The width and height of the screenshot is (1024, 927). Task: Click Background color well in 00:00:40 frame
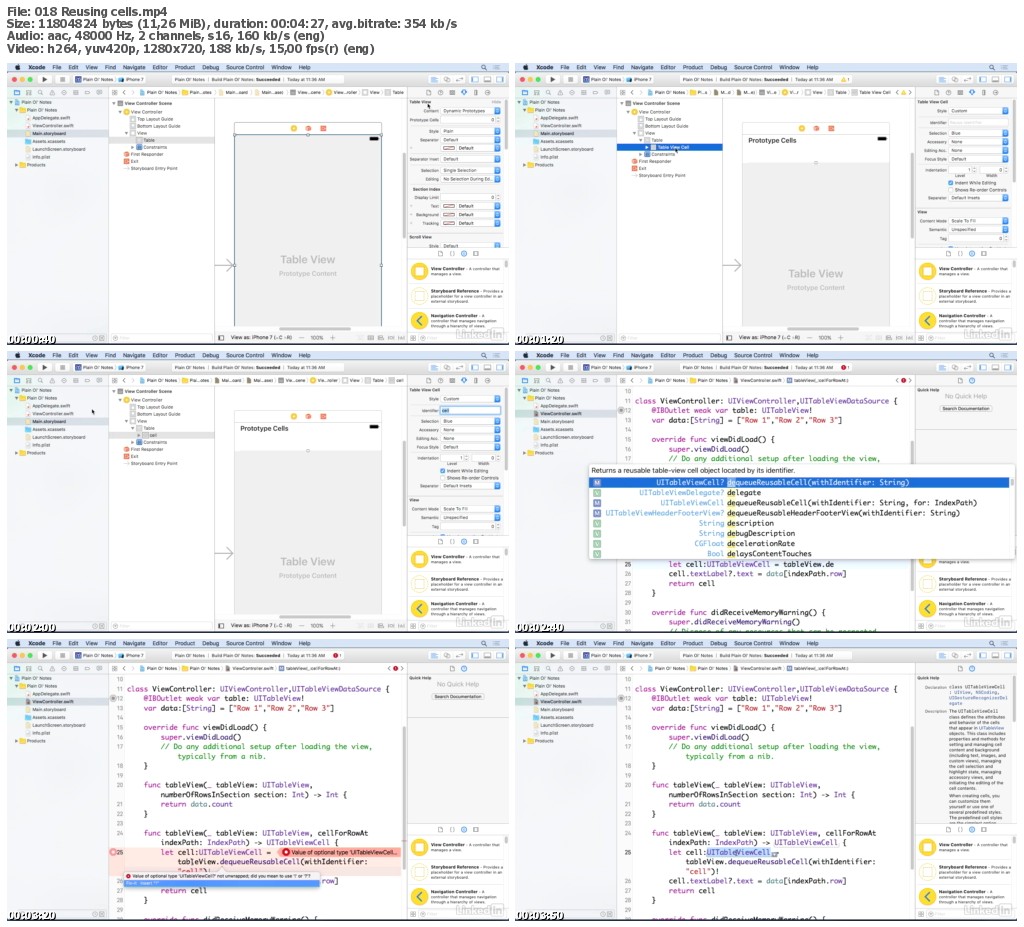tap(449, 214)
